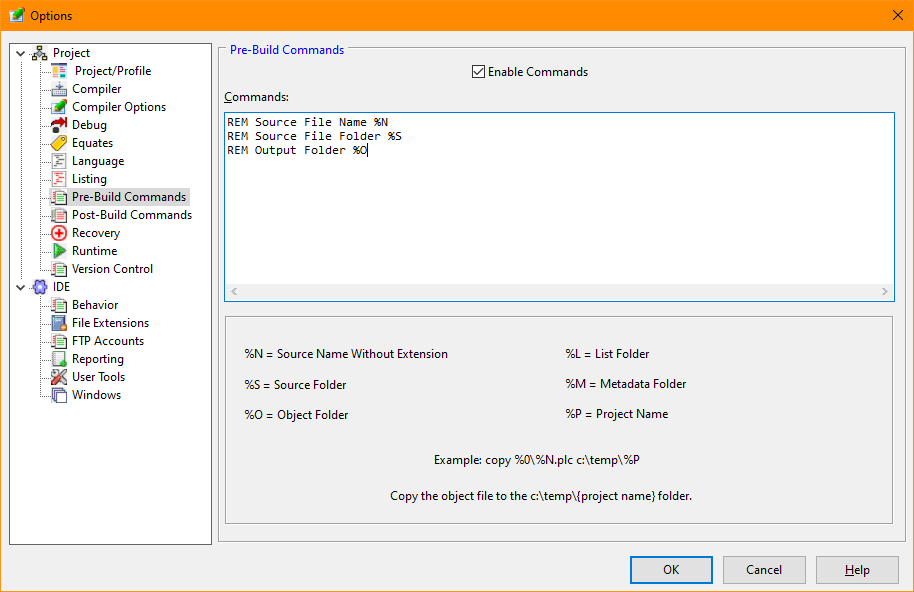Collapse the IDE tree node
The image size is (914, 592).
pyautogui.click(x=21, y=287)
